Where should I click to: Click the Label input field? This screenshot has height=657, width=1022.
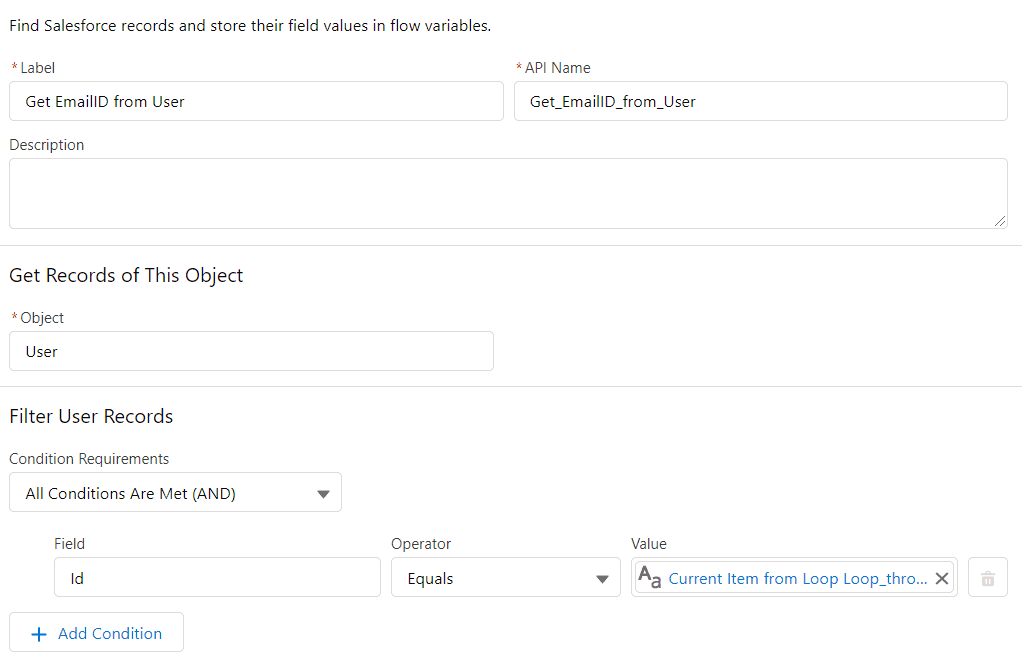(256, 101)
